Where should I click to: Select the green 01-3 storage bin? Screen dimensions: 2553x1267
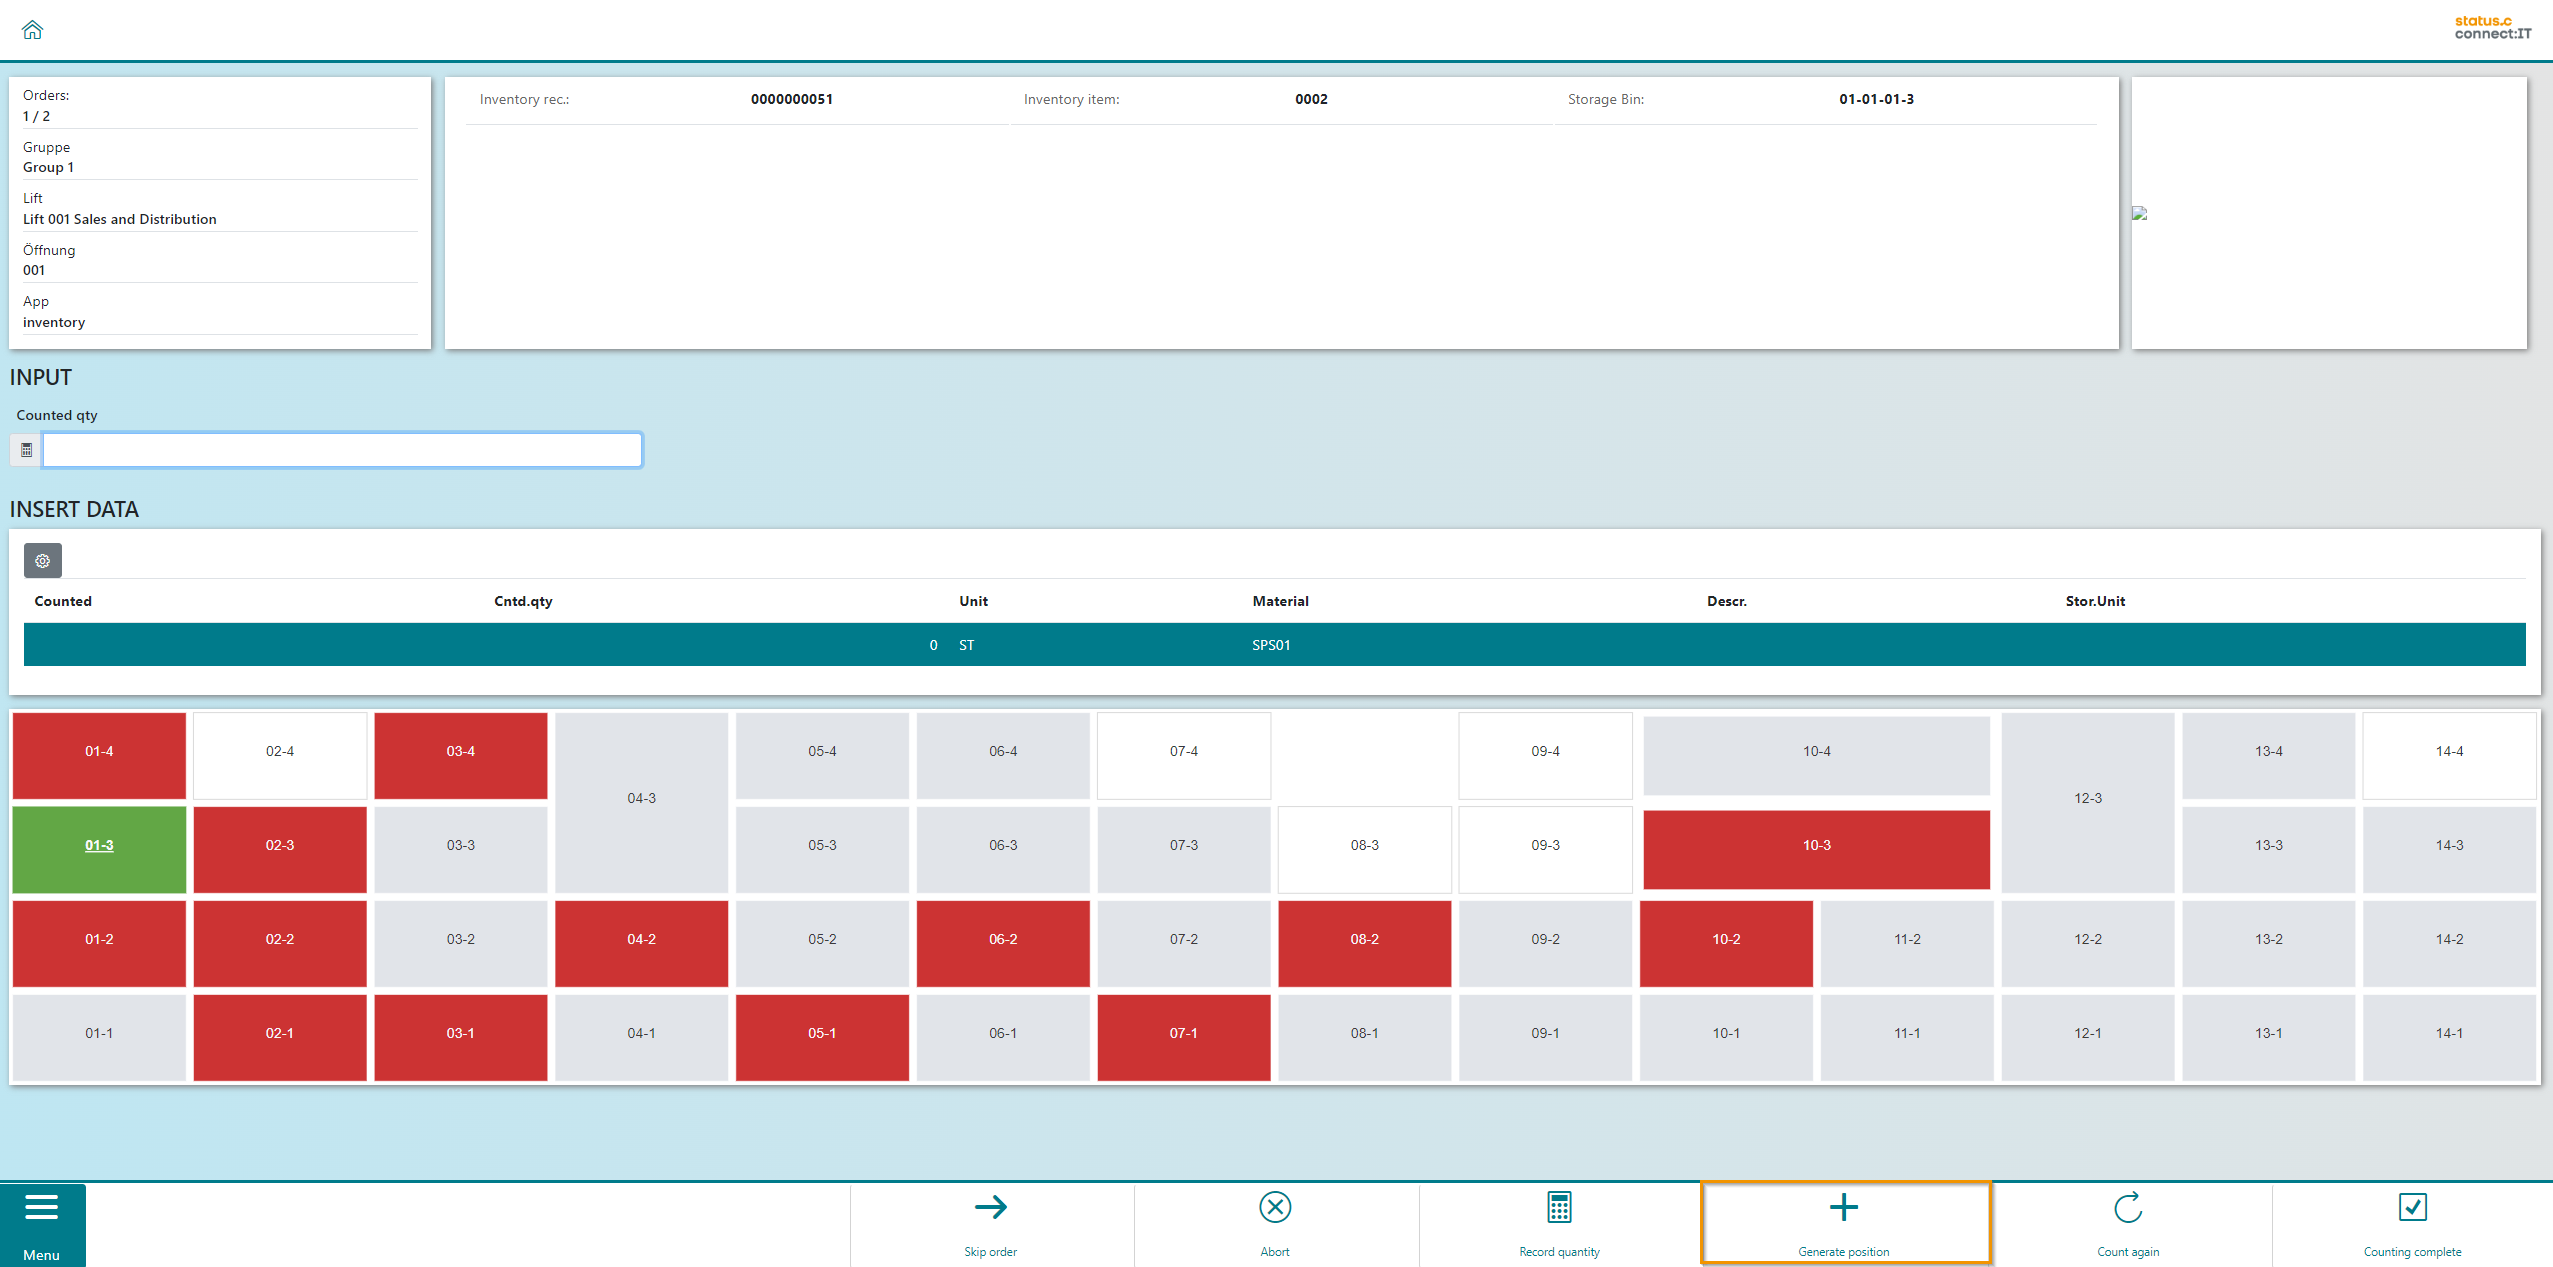coord(99,846)
